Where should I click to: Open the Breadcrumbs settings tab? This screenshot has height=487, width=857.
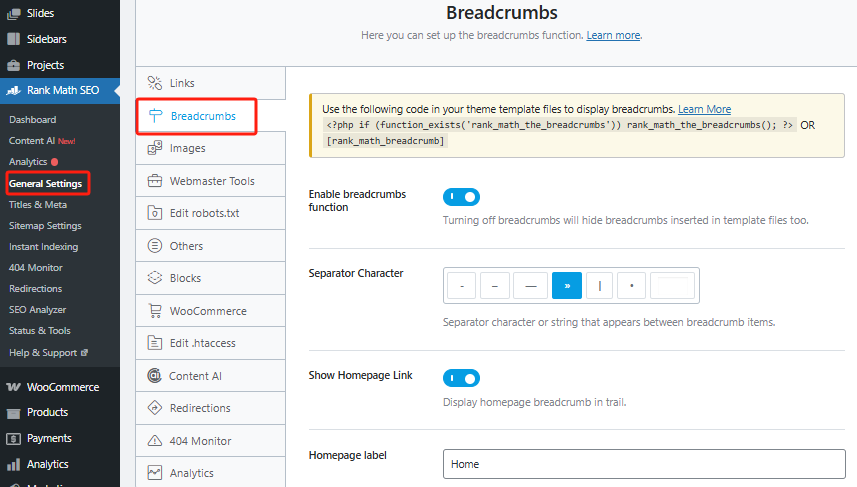203,116
